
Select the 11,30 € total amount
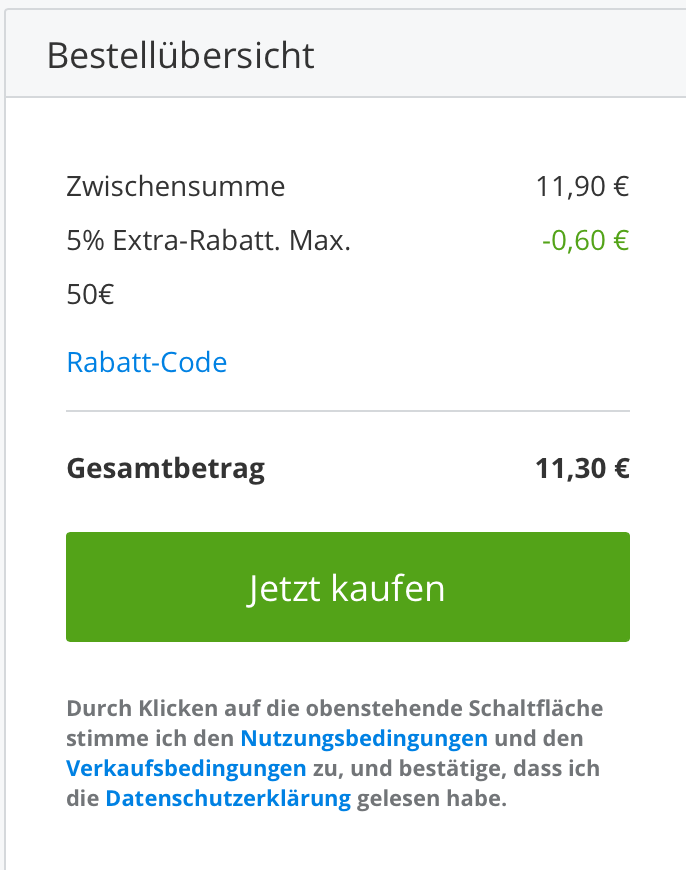click(582, 469)
